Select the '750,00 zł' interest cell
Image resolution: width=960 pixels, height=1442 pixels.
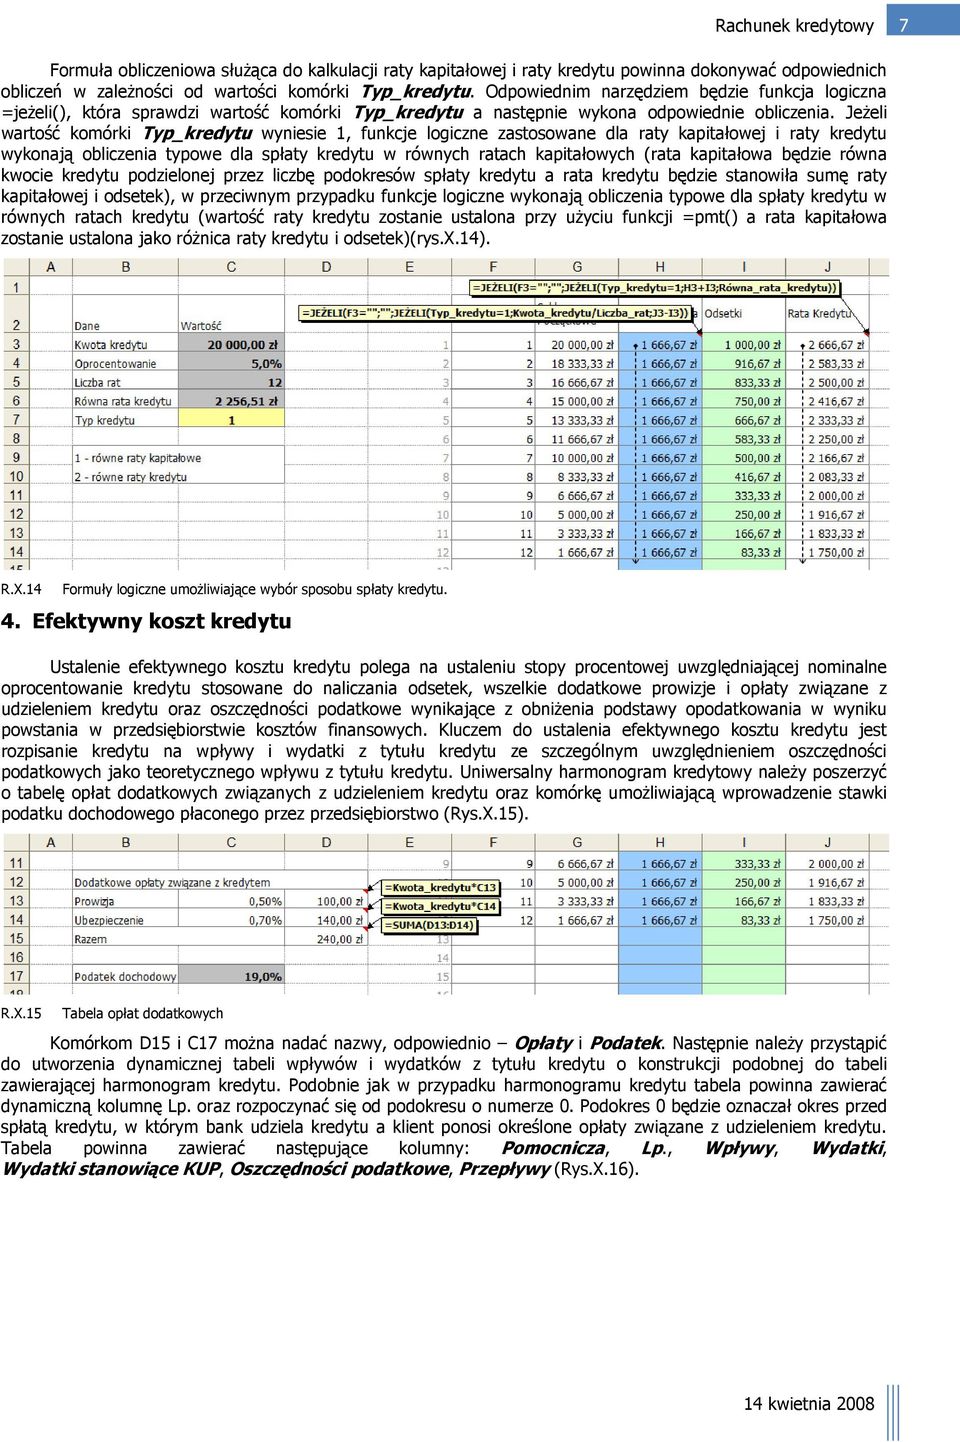pyautogui.click(x=743, y=402)
